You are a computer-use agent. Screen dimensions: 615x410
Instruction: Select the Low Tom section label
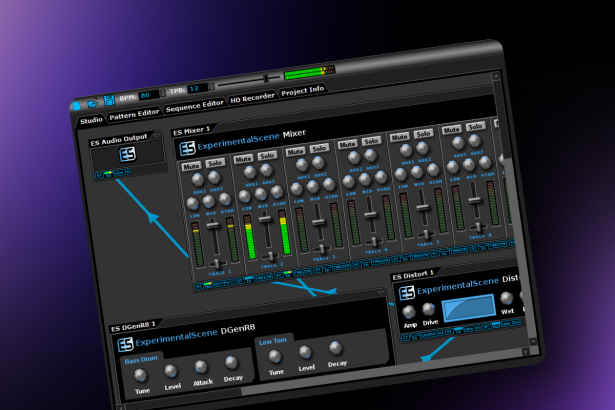(x=273, y=341)
